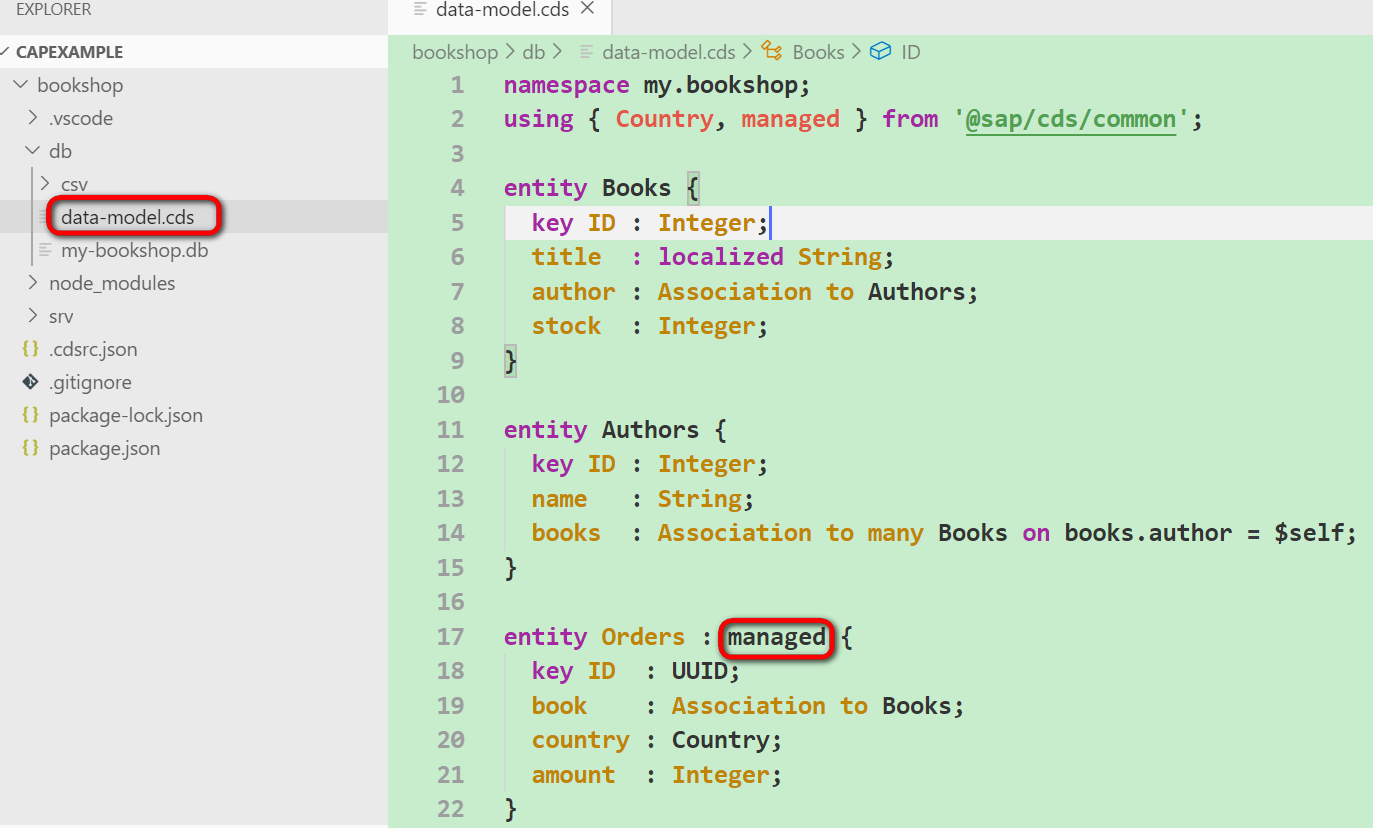Screen dimensions: 1373x828
Task: Click the JSON braces icon beside .cdsrc.json
Action: (x=30, y=349)
